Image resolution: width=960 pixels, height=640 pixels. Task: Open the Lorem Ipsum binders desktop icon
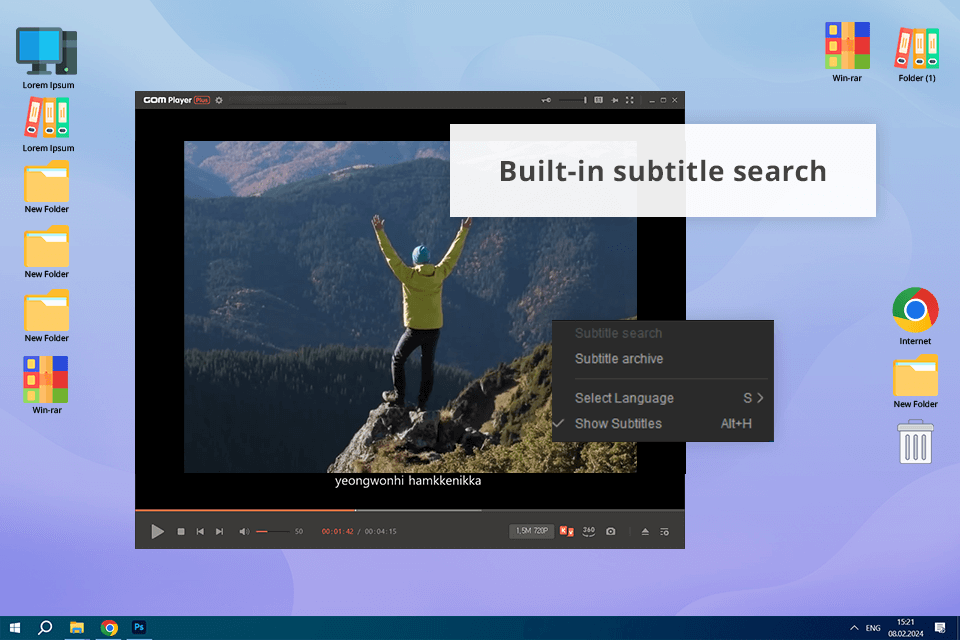48,125
